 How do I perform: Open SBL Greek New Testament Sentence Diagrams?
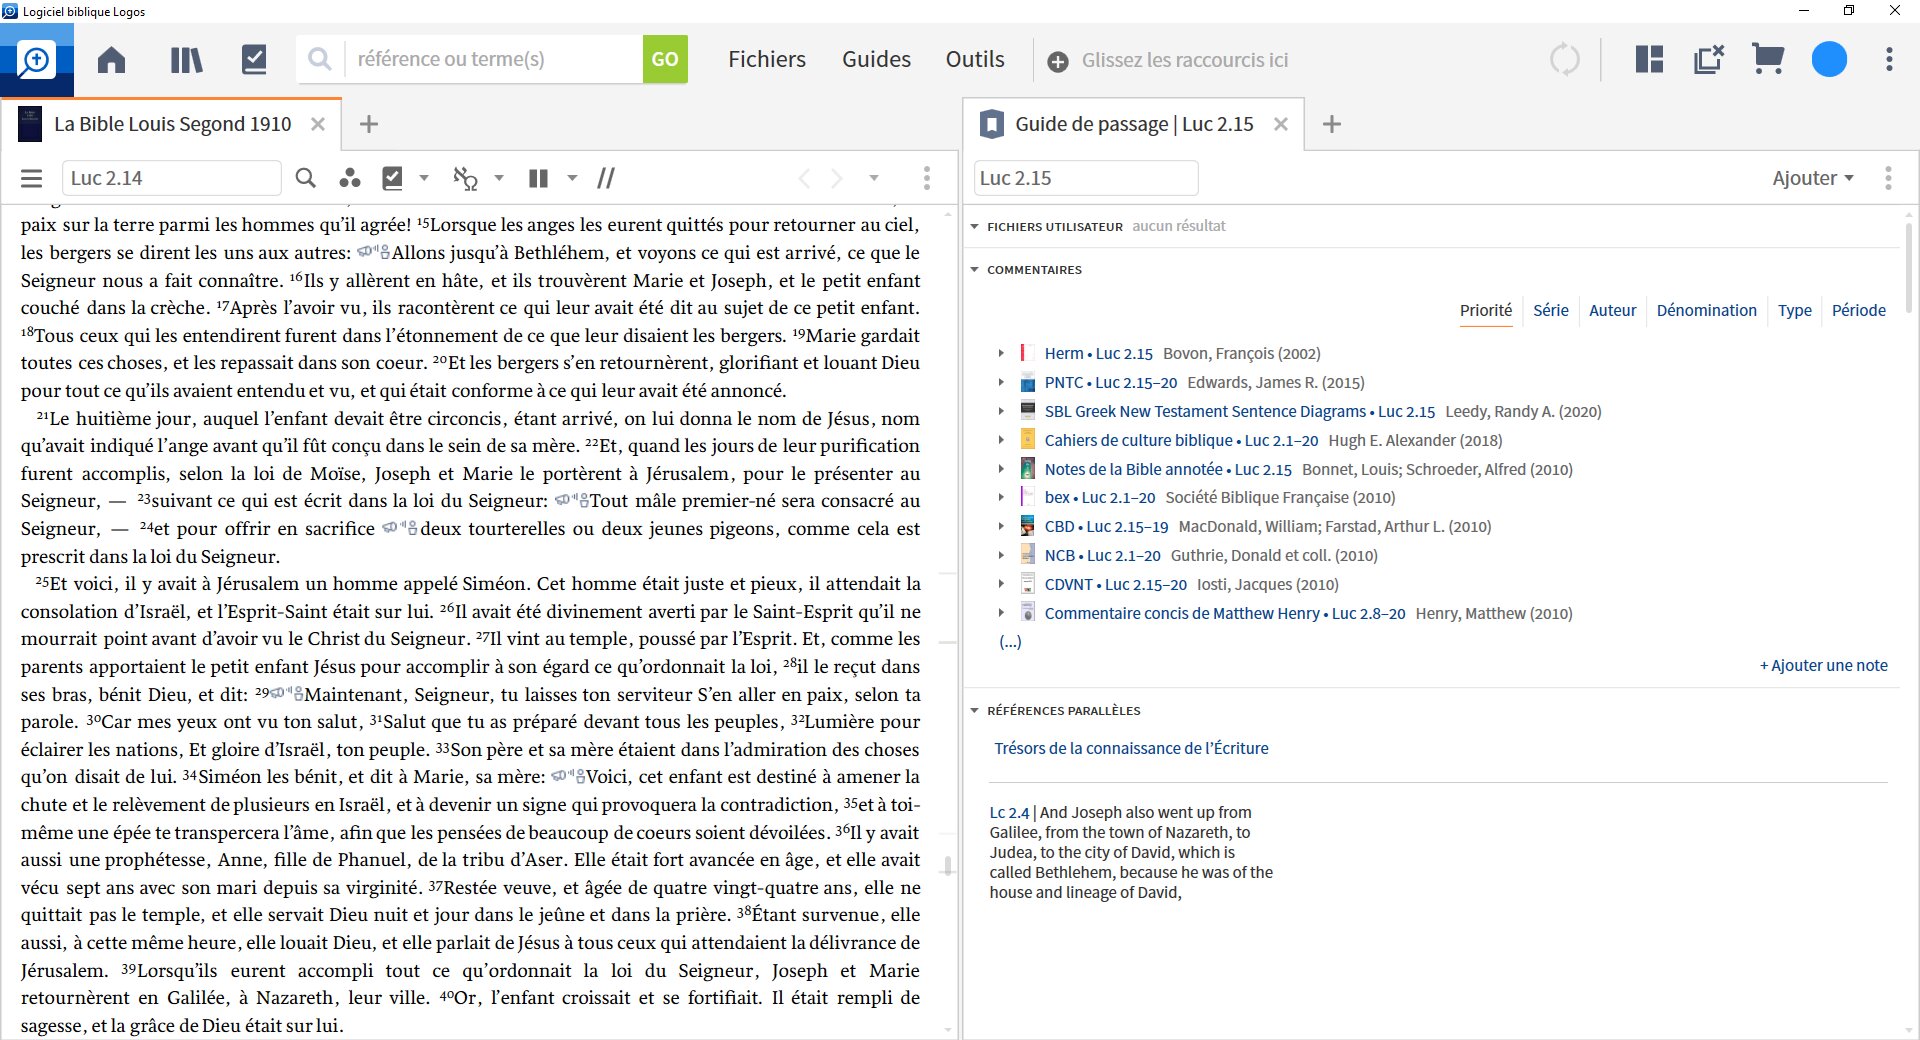[x=1240, y=412]
